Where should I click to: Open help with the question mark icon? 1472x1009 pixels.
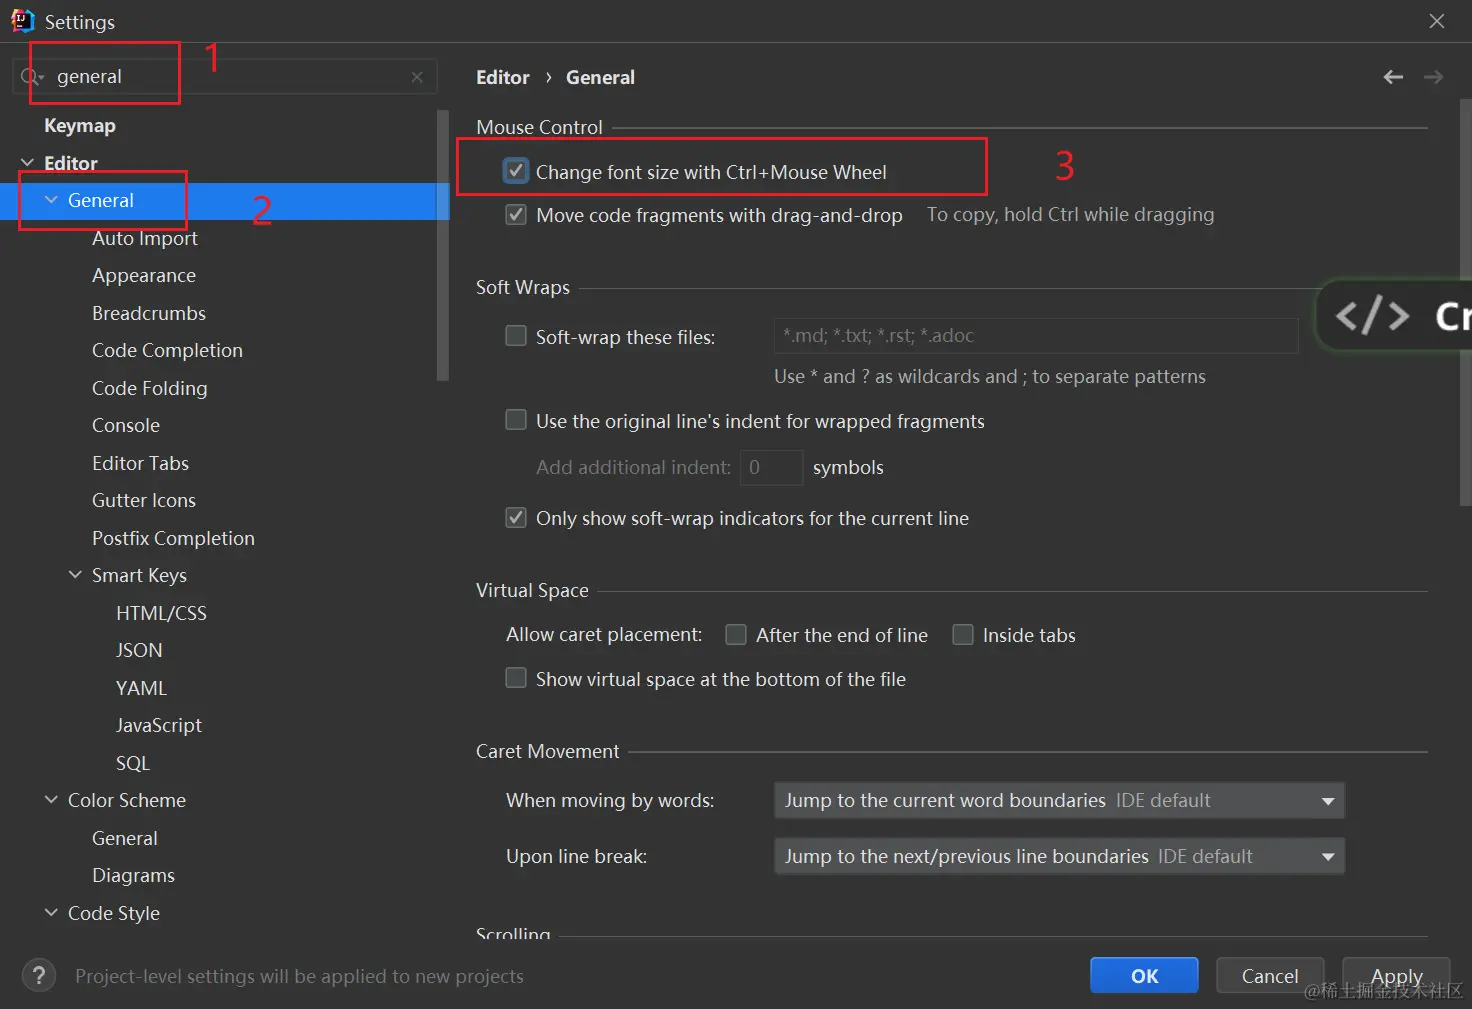[x=39, y=976]
